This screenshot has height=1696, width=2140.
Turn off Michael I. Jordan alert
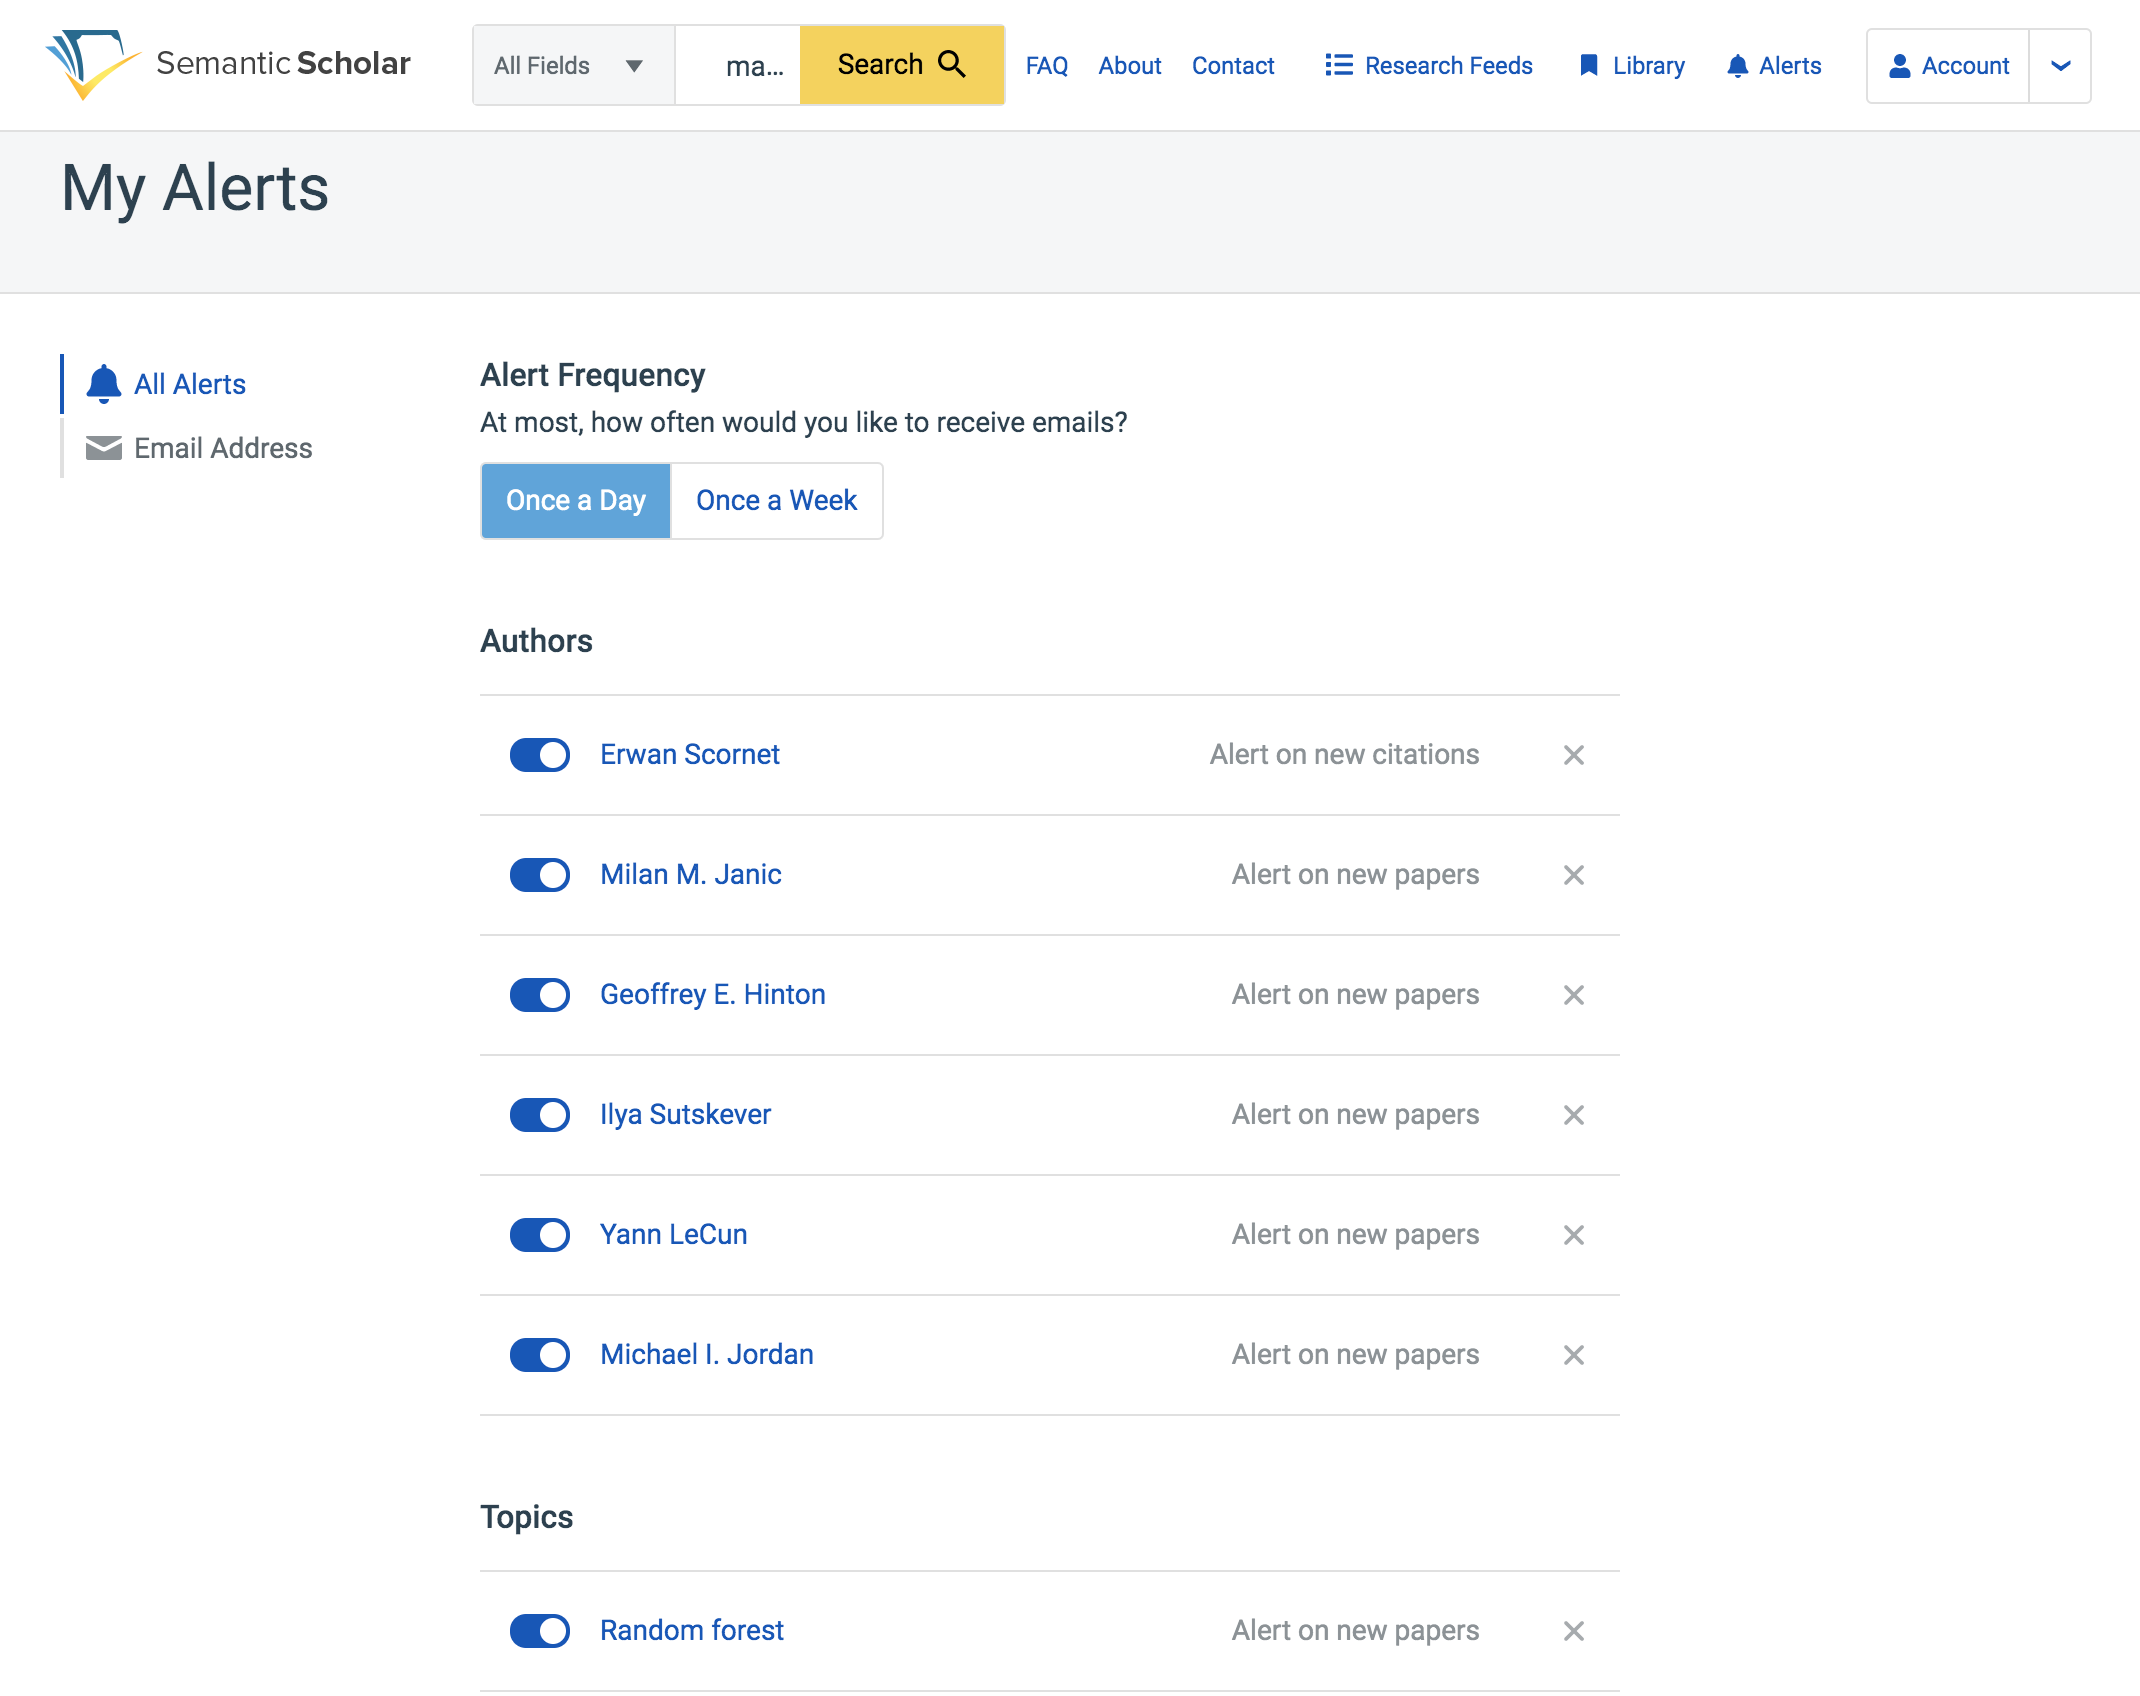tap(540, 1355)
